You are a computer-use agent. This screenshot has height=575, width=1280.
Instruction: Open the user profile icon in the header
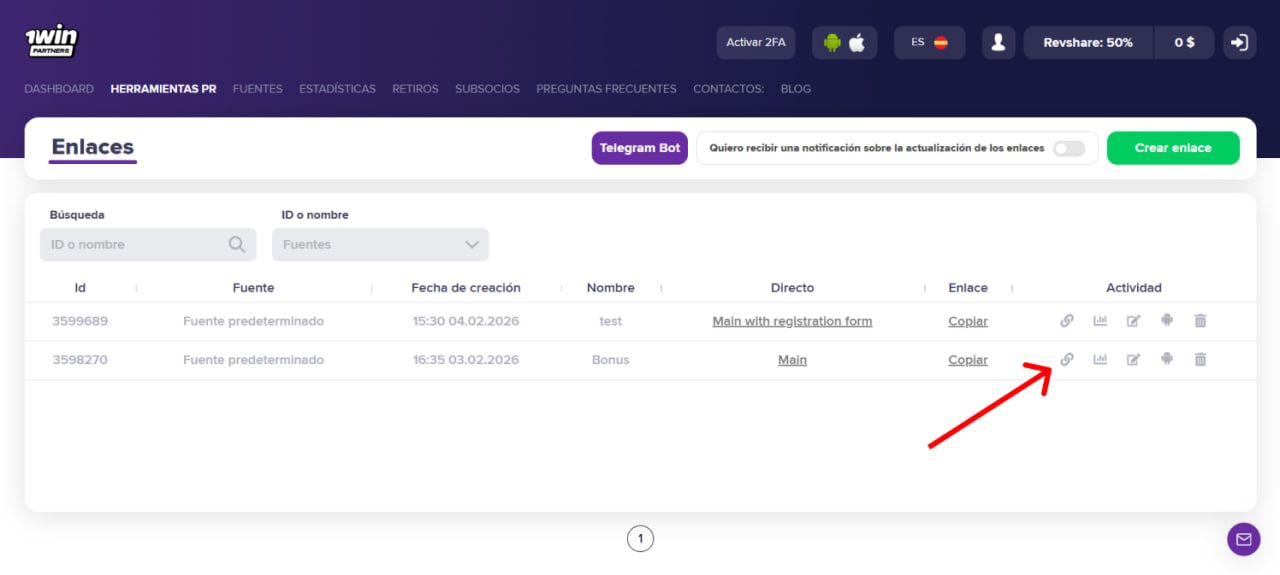pos(998,43)
